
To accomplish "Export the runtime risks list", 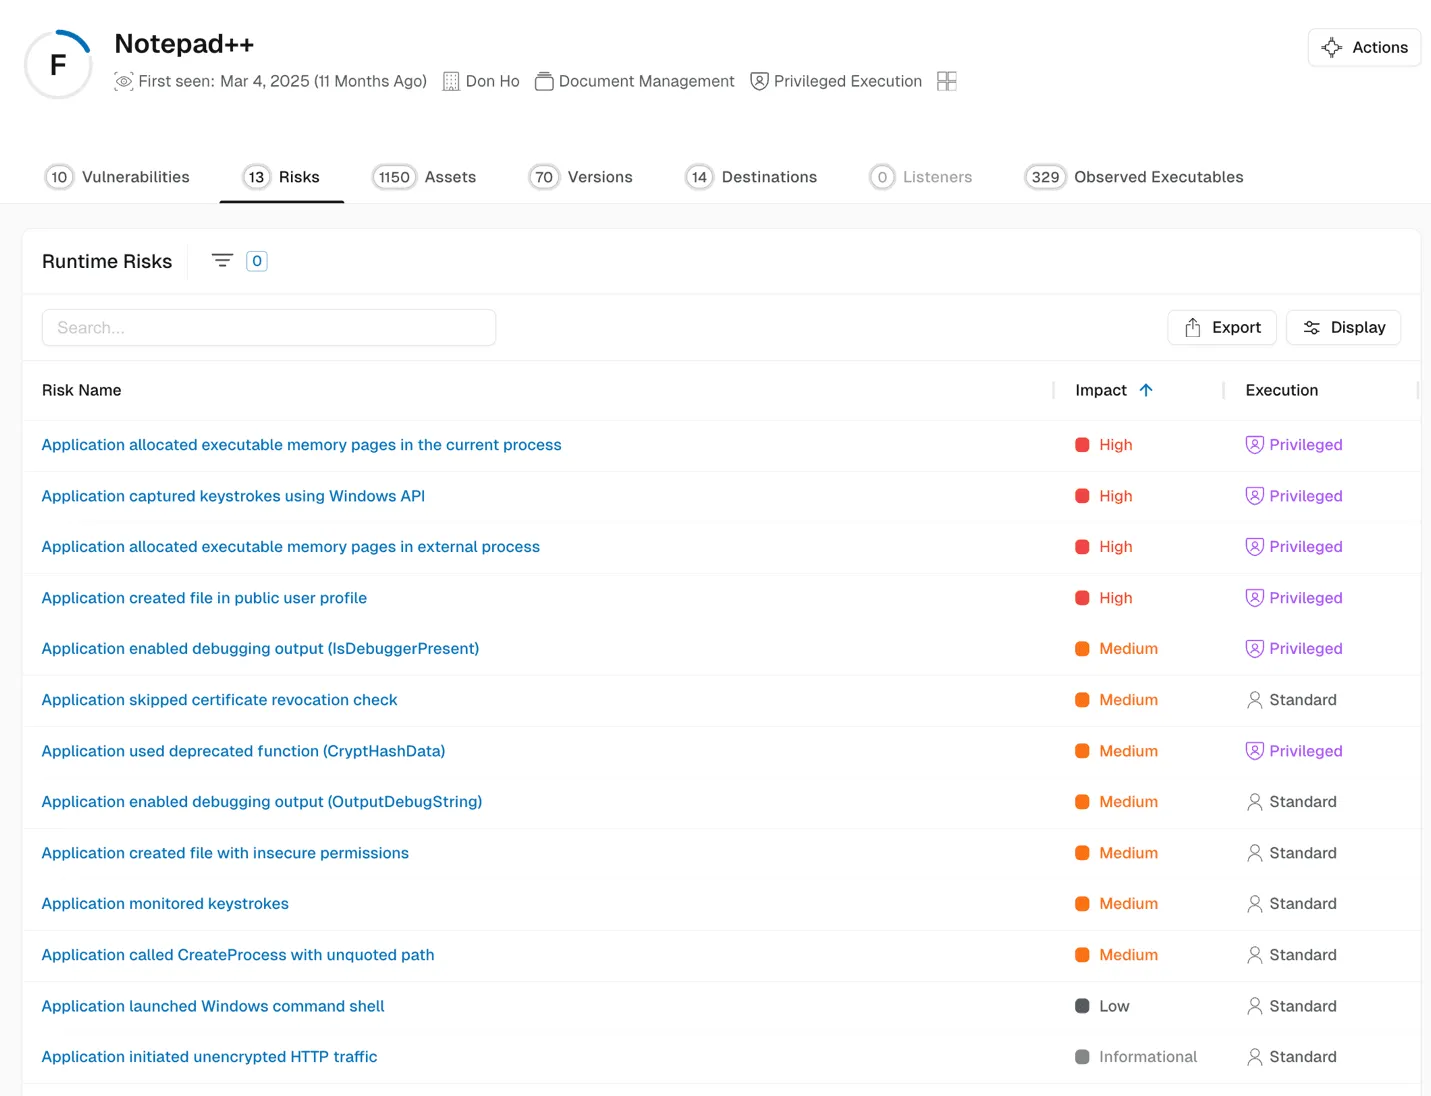I will pyautogui.click(x=1222, y=327).
